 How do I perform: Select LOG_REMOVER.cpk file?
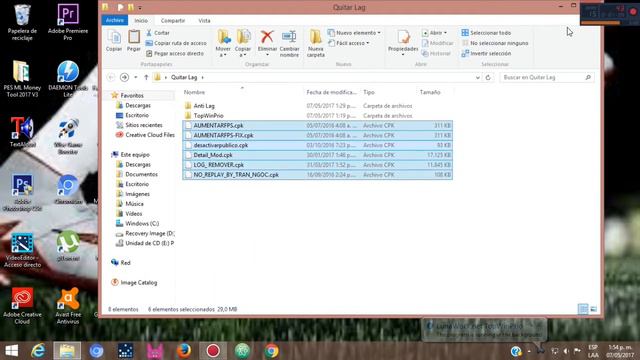tap(317, 164)
